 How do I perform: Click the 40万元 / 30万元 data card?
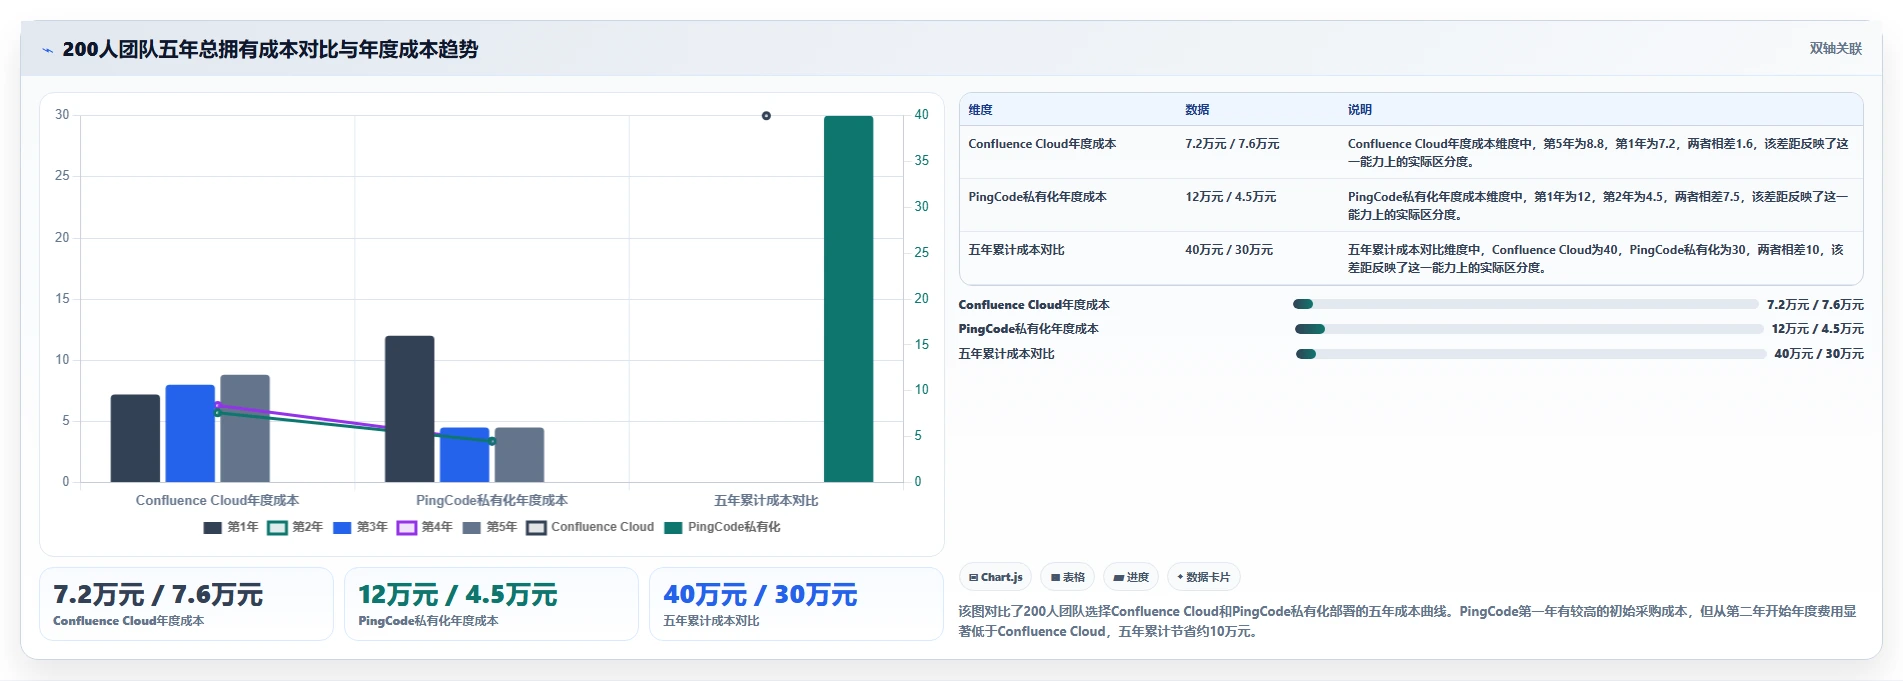[796, 604]
